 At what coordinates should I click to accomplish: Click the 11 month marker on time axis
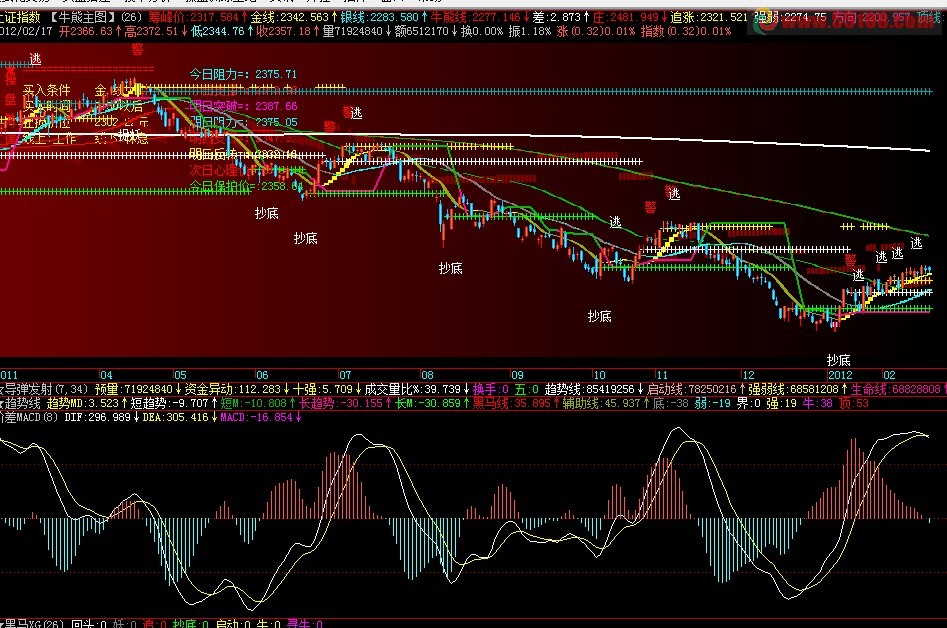pyautogui.click(x=662, y=375)
